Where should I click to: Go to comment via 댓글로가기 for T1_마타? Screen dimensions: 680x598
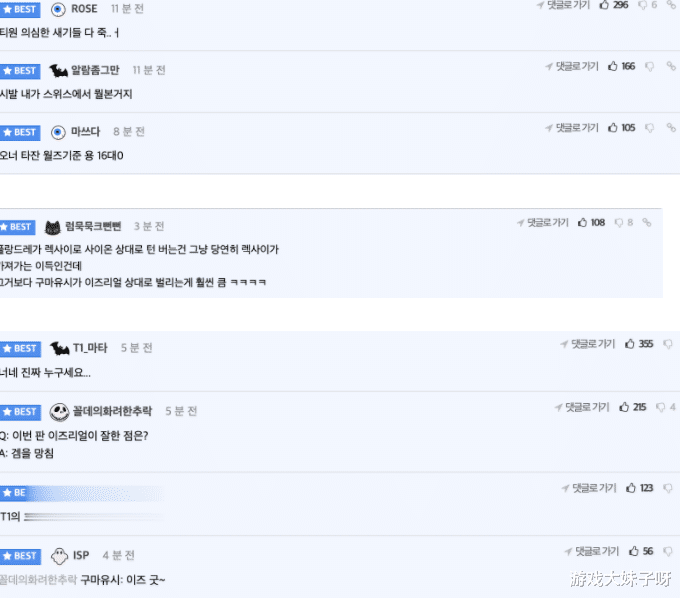[588, 344]
